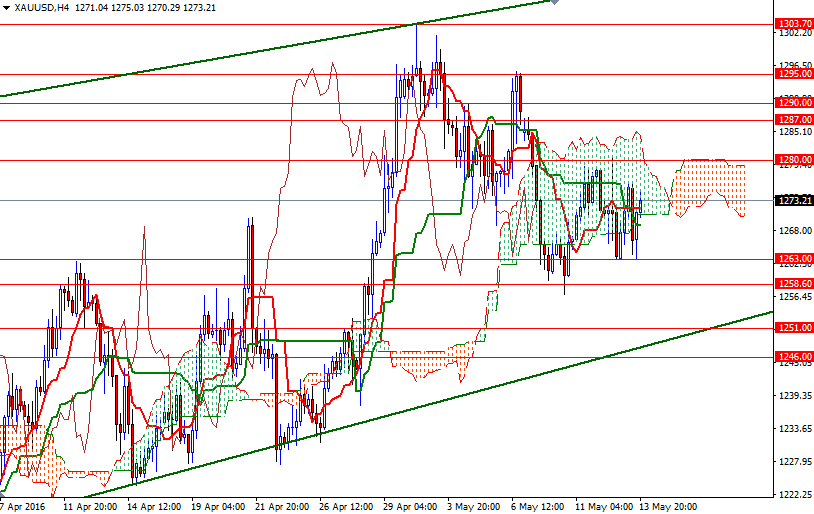The height and width of the screenshot is (514, 814).
Task: Click the 6 May 12:00 time axis label
Action: 537,506
